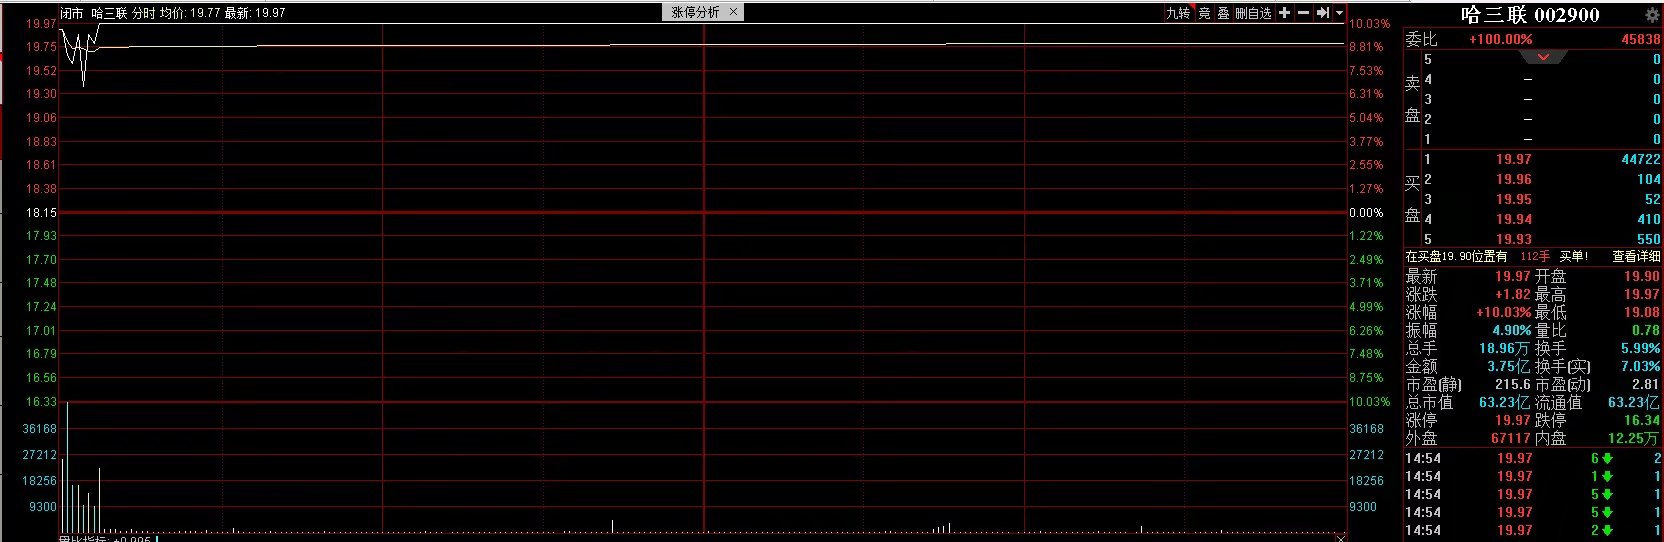Select the first 14:54 trade tick row
Image resolution: width=1664 pixels, height=542 pixels.
click(1532, 459)
